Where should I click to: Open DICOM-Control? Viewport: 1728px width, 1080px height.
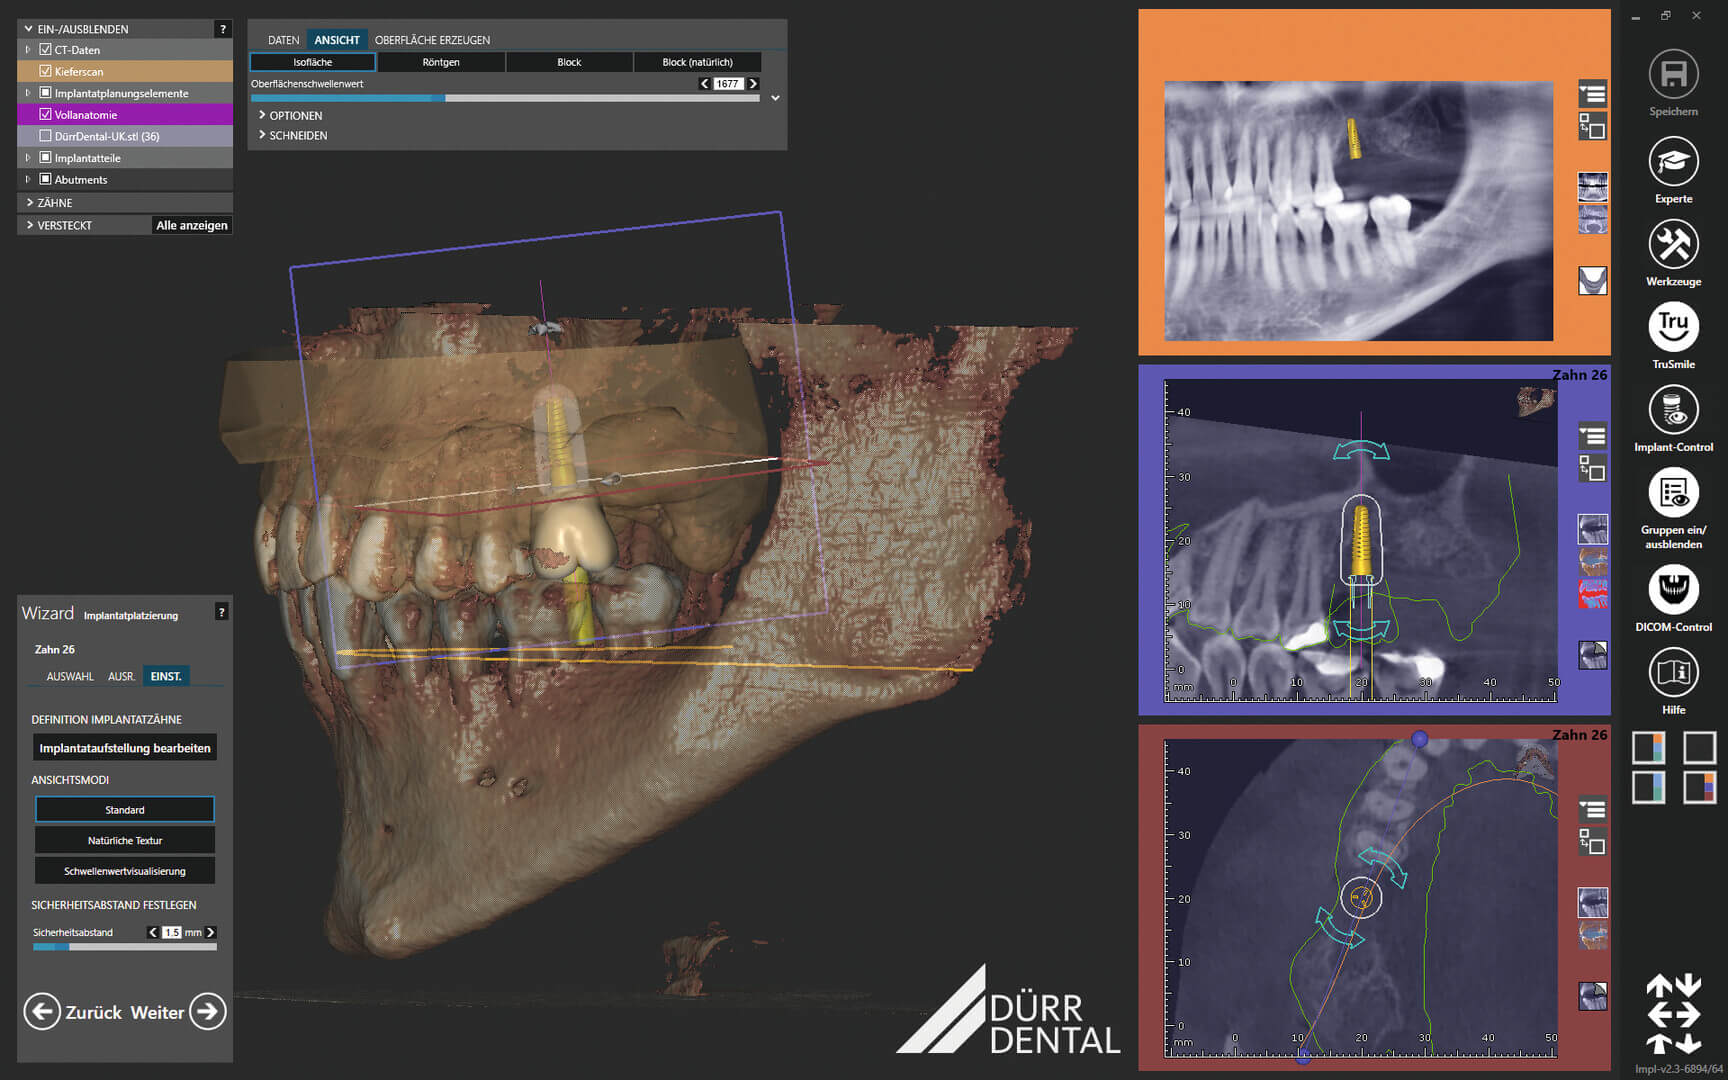tap(1673, 590)
